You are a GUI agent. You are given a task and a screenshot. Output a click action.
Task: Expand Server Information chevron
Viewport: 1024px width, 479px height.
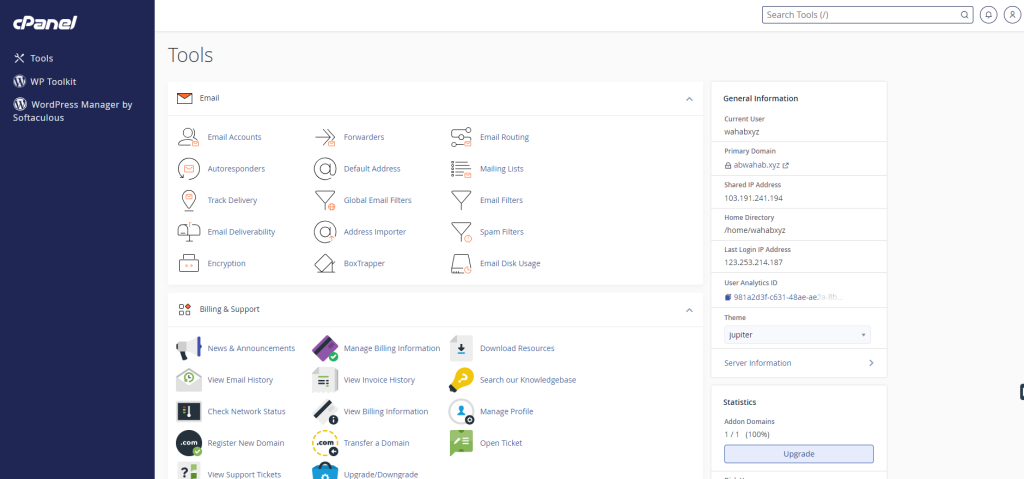click(870, 363)
